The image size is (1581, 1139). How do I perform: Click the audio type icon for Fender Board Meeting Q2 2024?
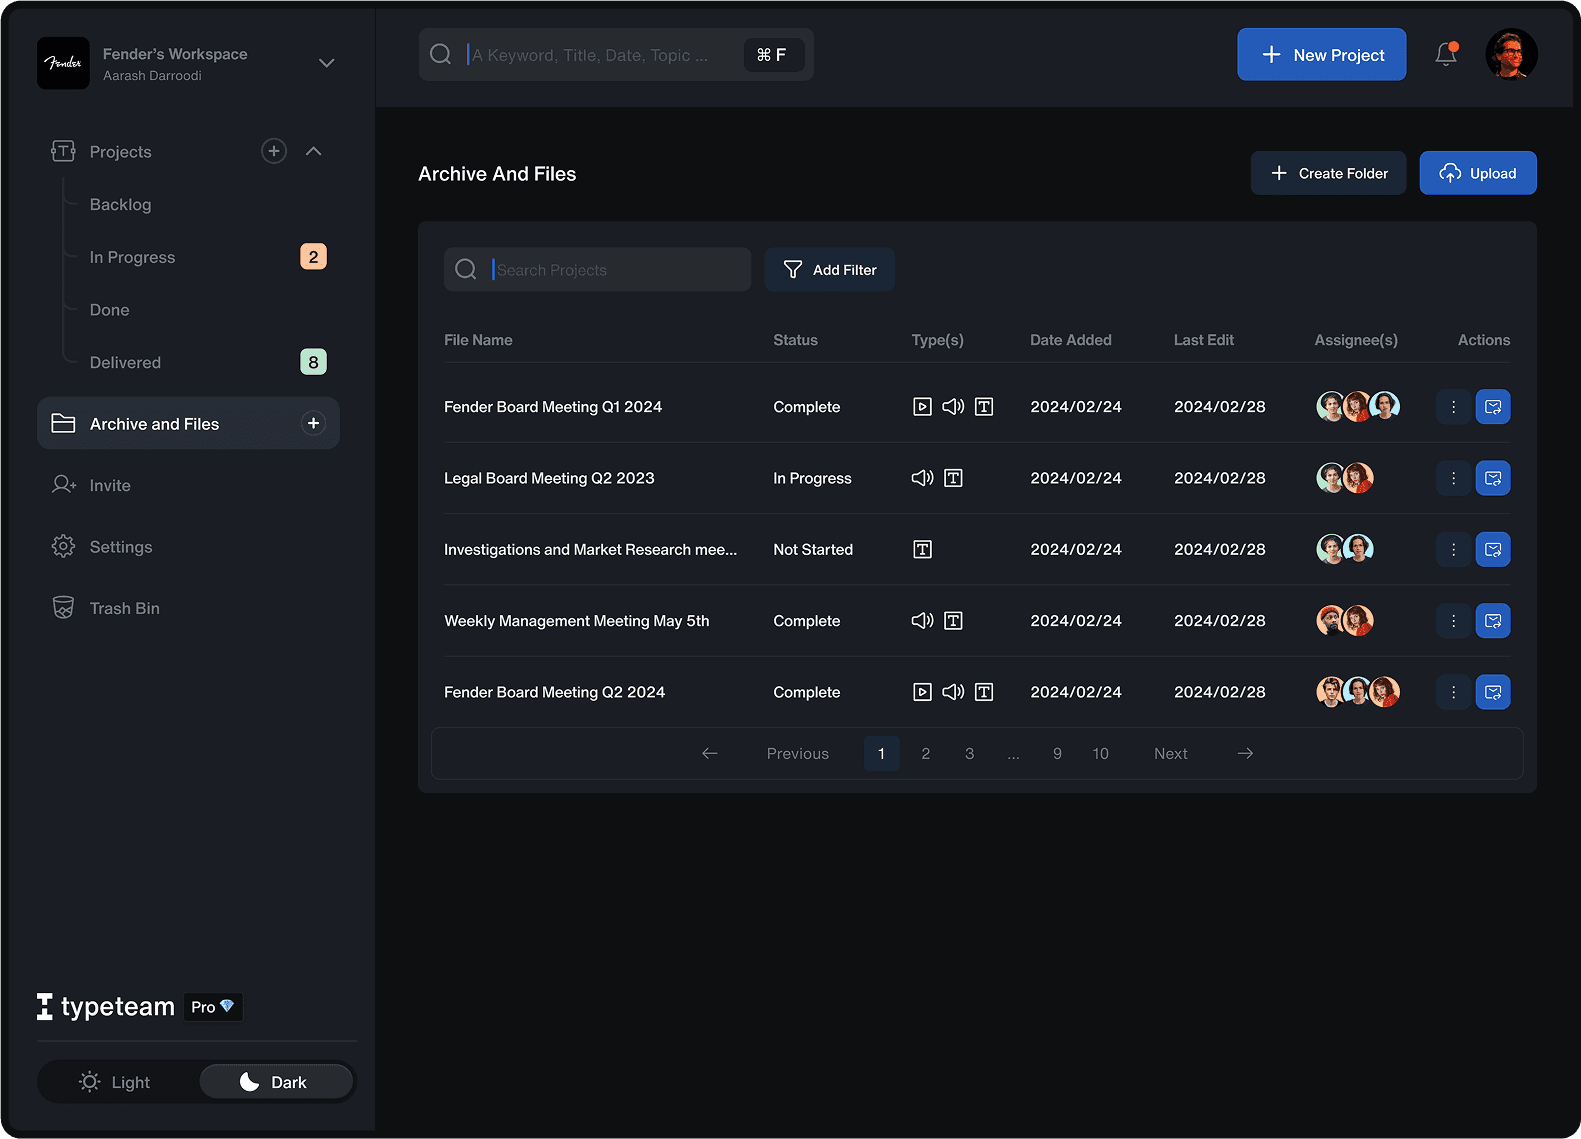coord(953,692)
